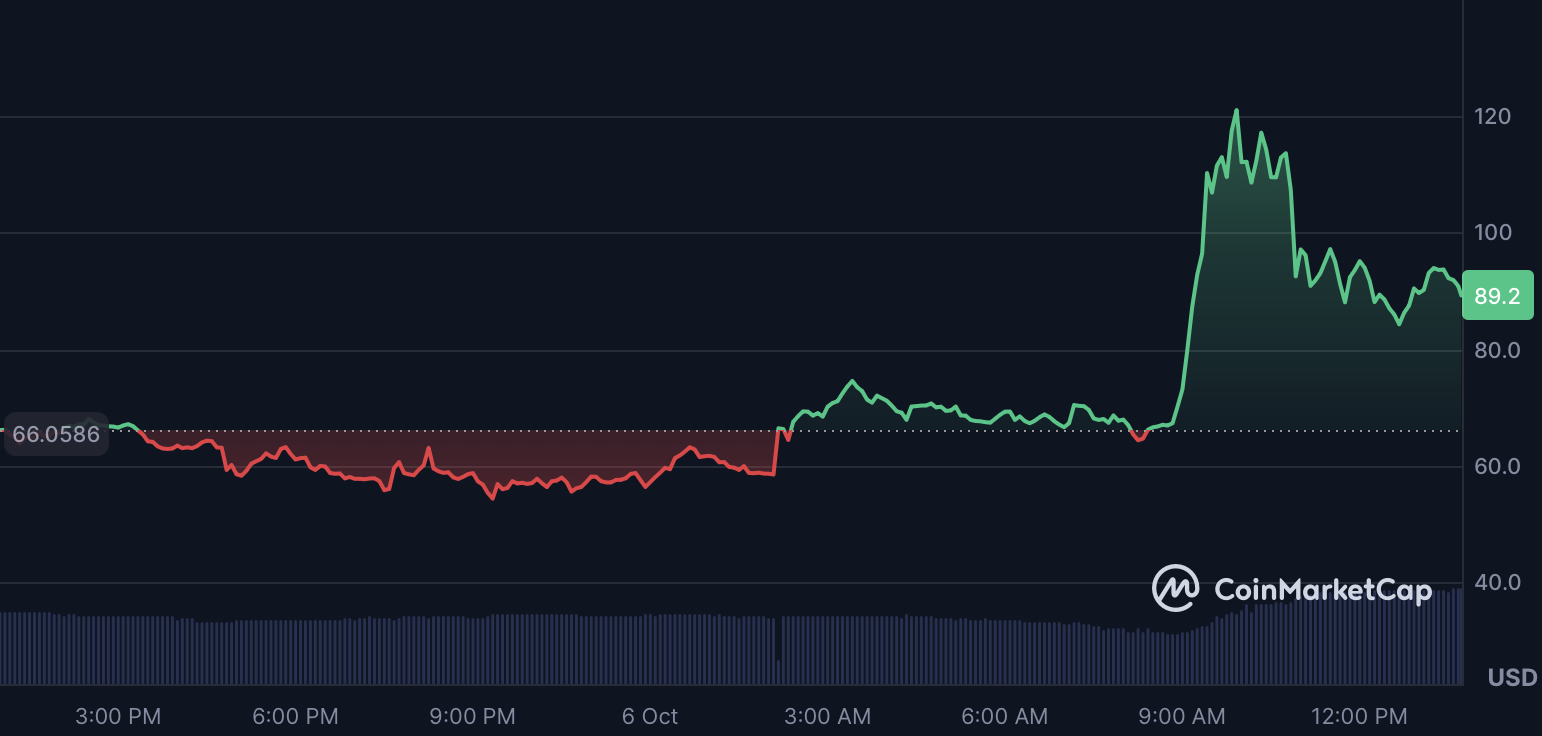Click the highest green peak of the price line
The height and width of the screenshot is (736, 1542).
click(1237, 110)
